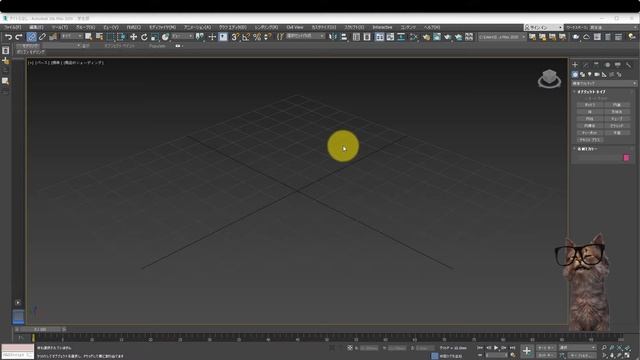Select the Shapes category icon
640x360 pixels.
tap(582, 75)
